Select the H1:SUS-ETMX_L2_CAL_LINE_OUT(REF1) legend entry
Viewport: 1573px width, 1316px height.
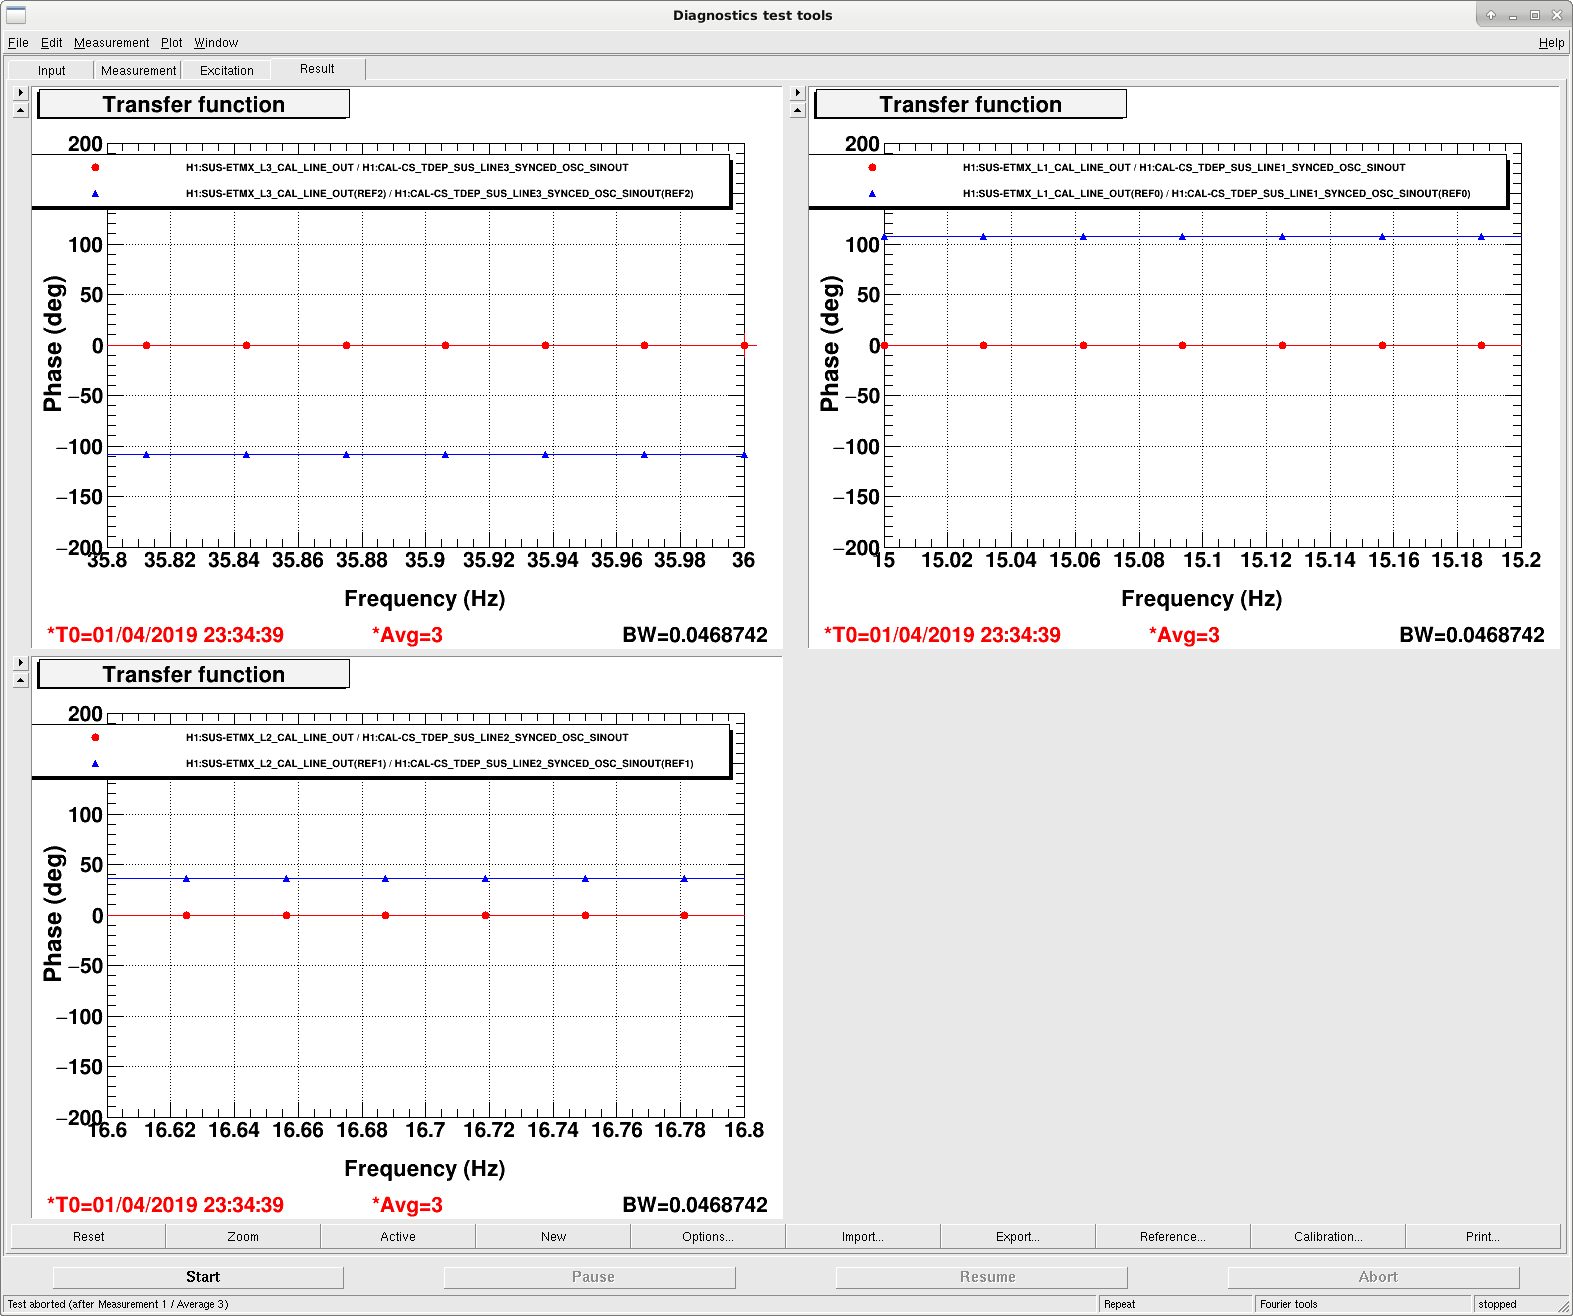point(439,764)
